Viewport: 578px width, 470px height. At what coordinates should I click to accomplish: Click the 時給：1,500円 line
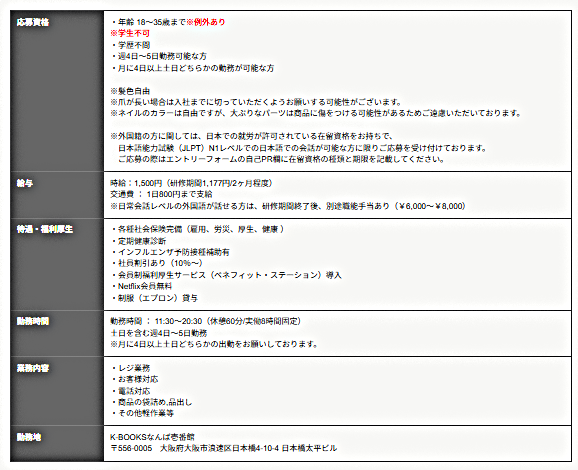[x=191, y=183]
